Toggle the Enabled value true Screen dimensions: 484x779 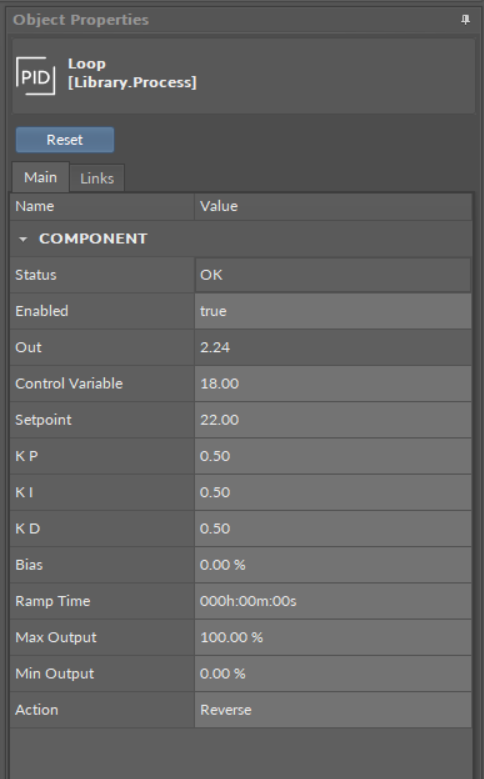coord(333,311)
